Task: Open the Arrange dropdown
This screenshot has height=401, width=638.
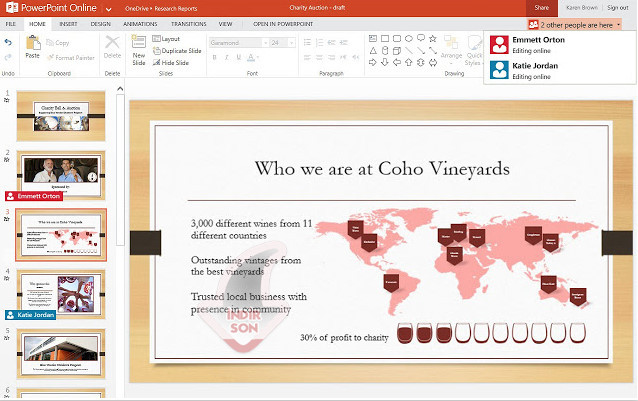Action: coord(451,50)
